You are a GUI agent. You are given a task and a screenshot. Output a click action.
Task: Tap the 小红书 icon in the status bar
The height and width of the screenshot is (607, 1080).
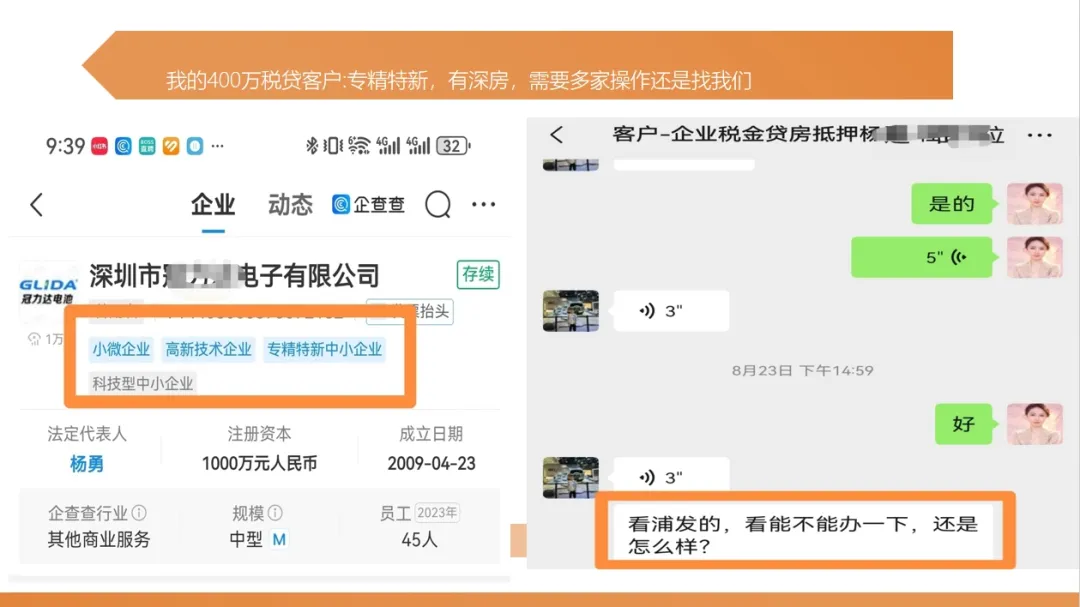(x=98, y=147)
